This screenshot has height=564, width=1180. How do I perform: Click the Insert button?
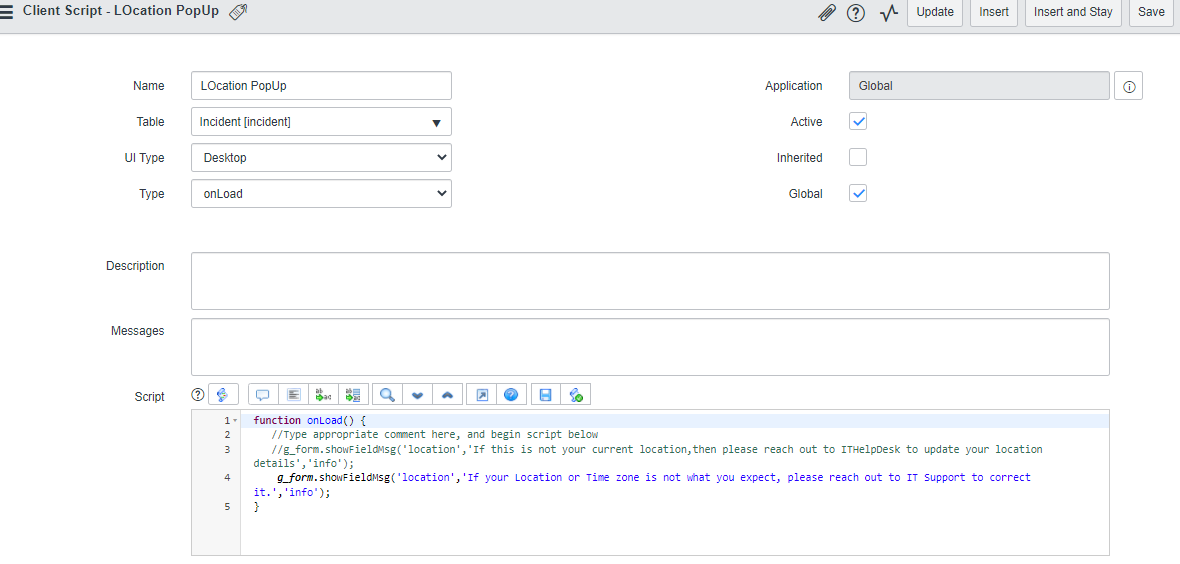click(x=993, y=12)
